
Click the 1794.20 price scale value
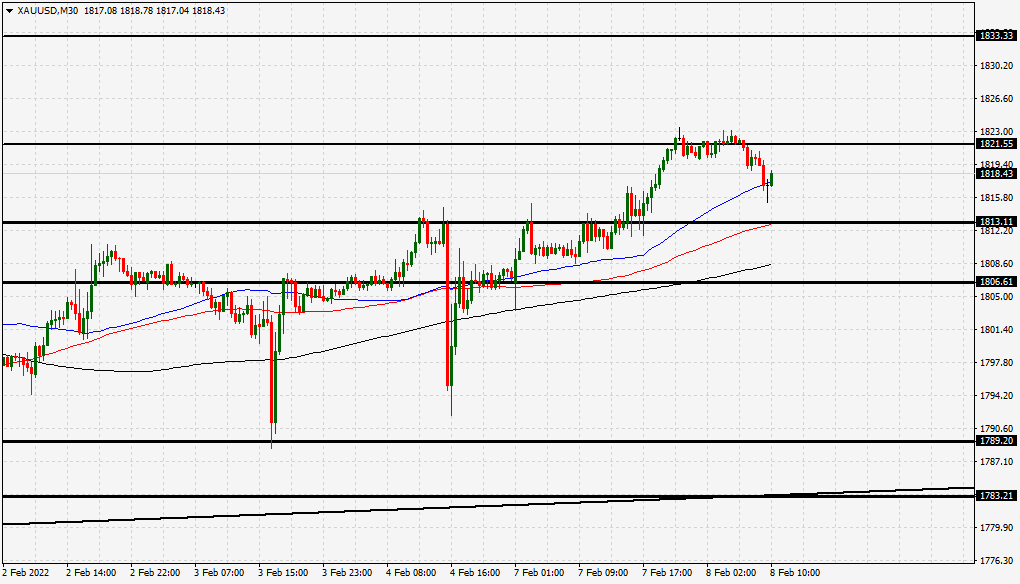(x=997, y=395)
